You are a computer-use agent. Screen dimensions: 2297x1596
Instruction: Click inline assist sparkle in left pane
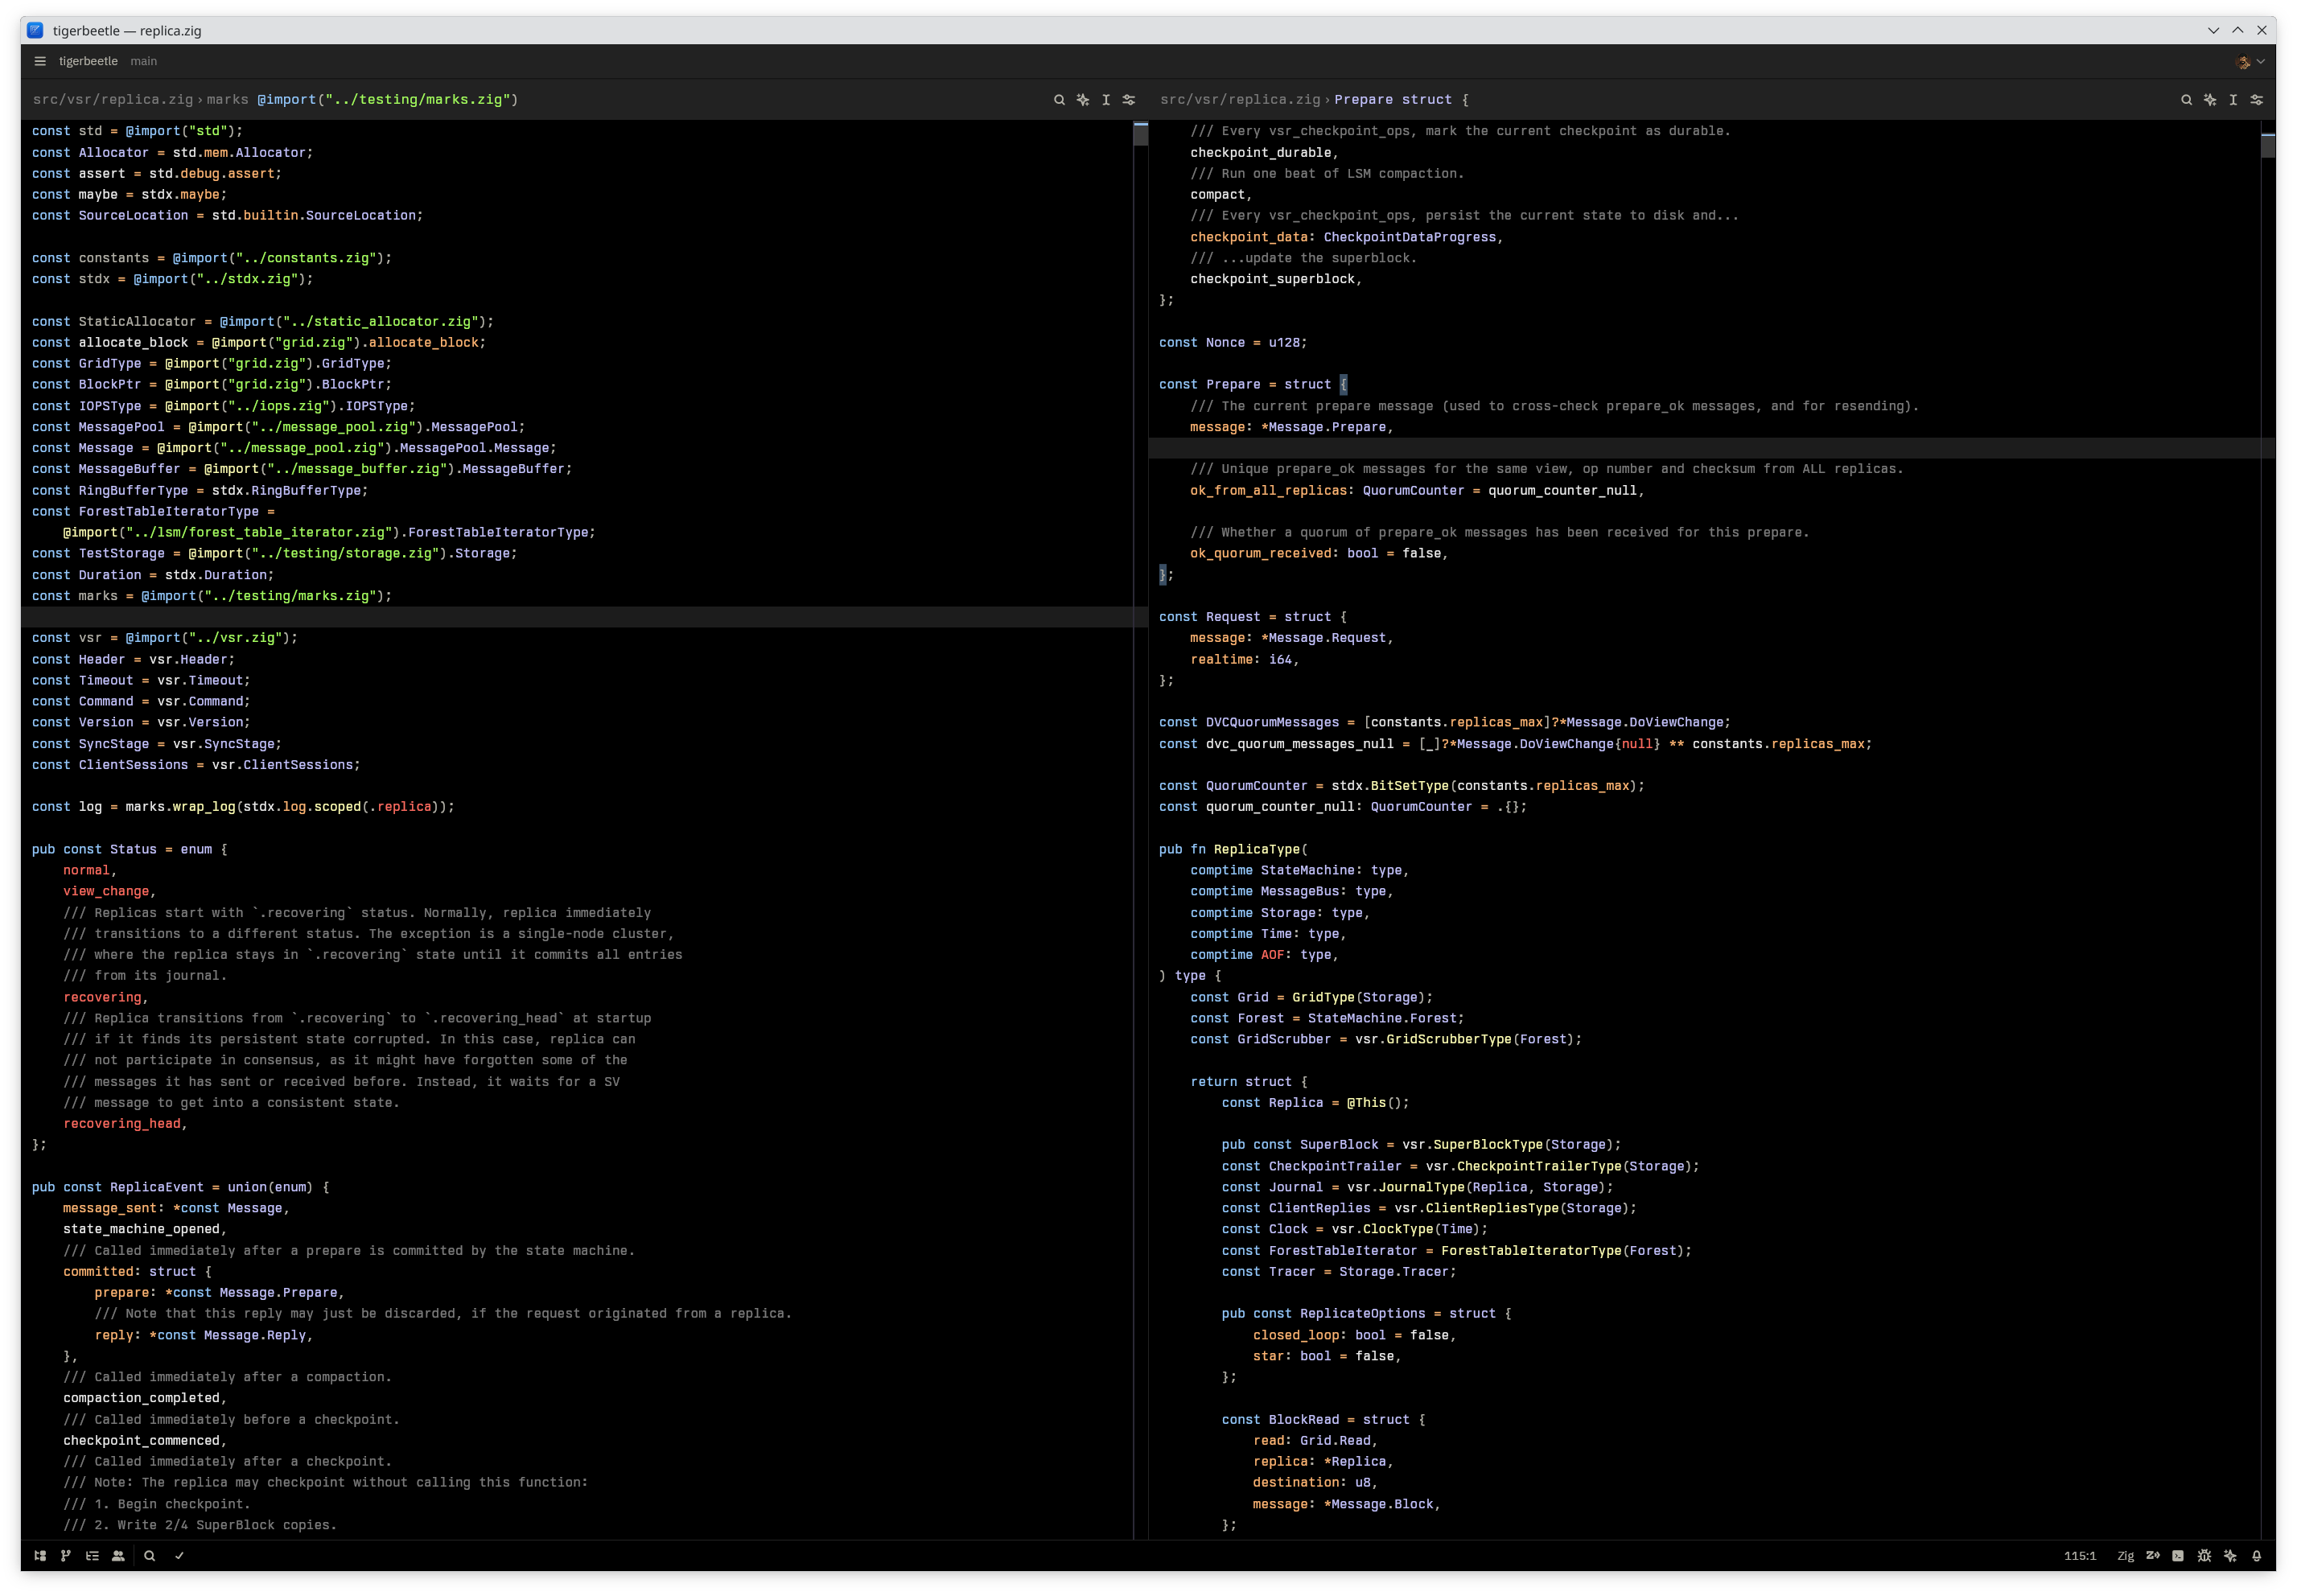(1083, 100)
